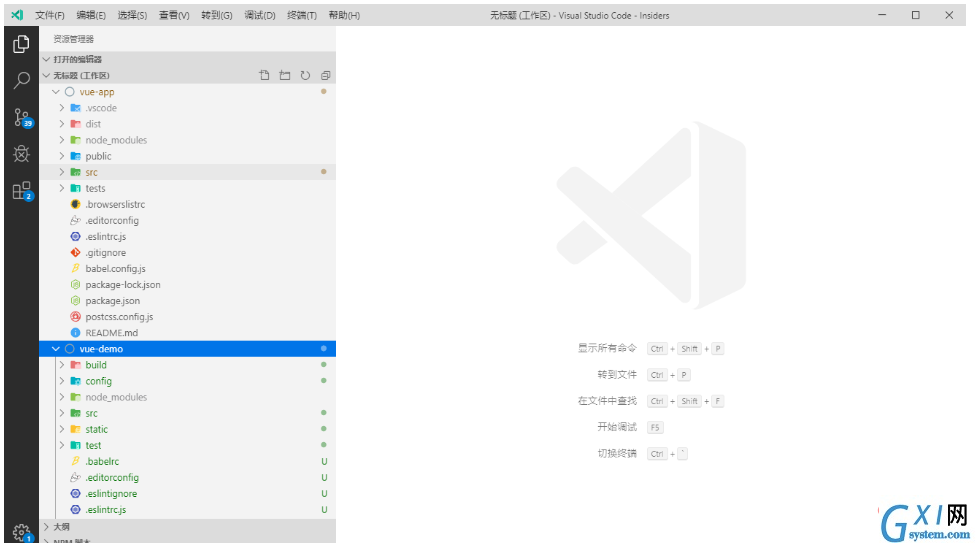Open the Extensions view in activity bar
The height and width of the screenshot is (543, 977).
coord(22,190)
